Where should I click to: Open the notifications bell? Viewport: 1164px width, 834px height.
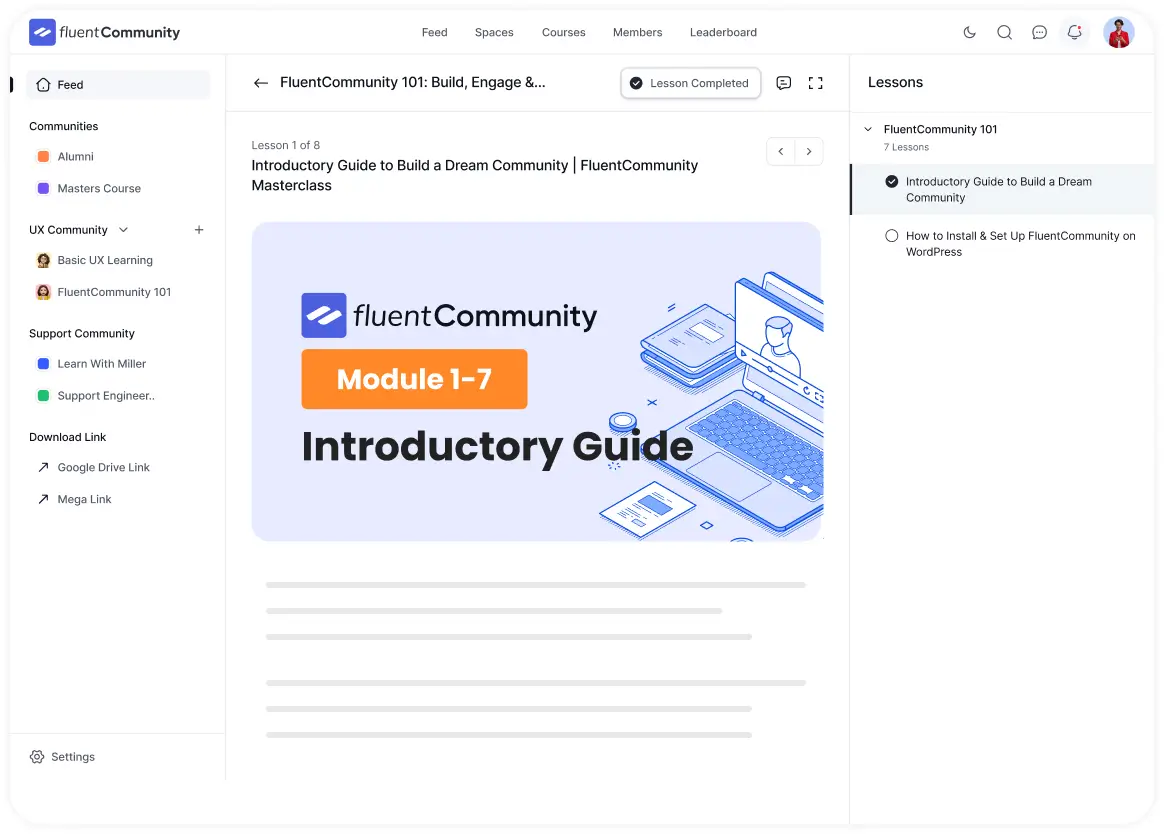pyautogui.click(x=1074, y=32)
